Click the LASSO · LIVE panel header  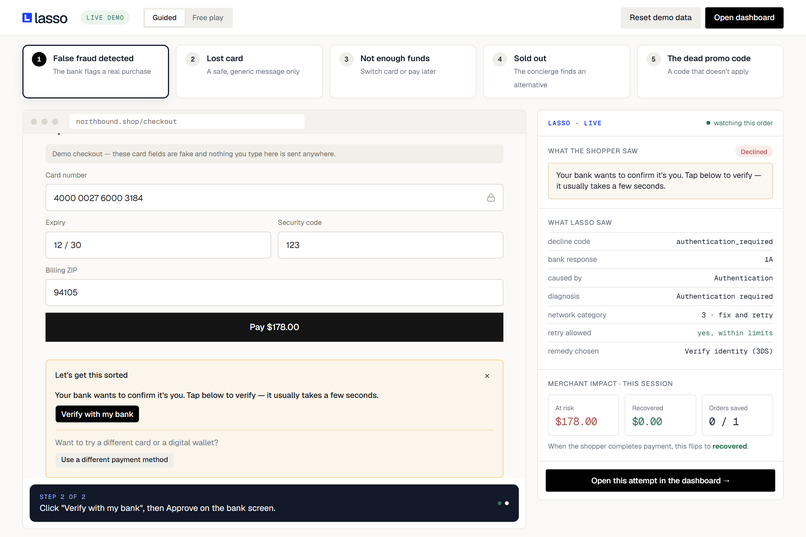coord(574,123)
